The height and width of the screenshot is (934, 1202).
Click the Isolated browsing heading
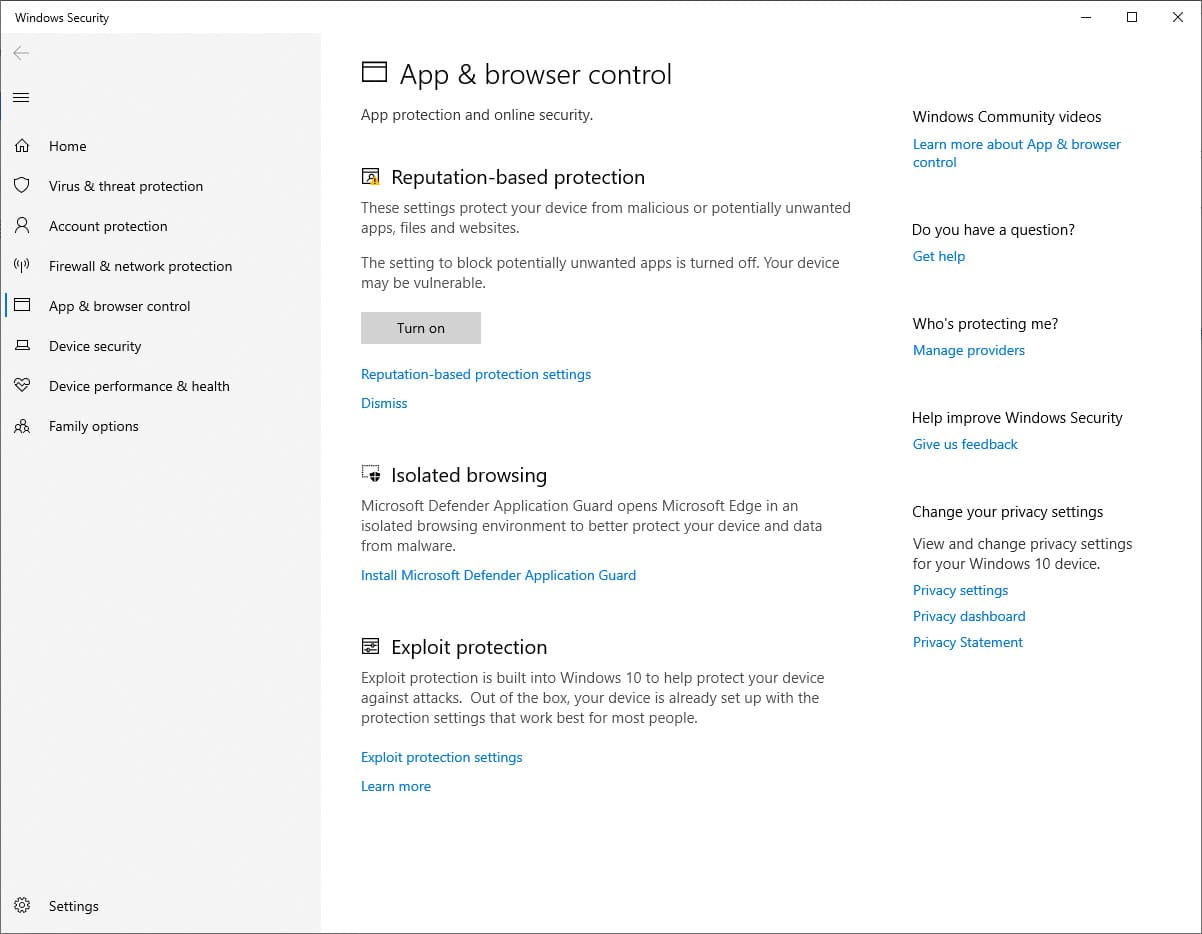(469, 475)
